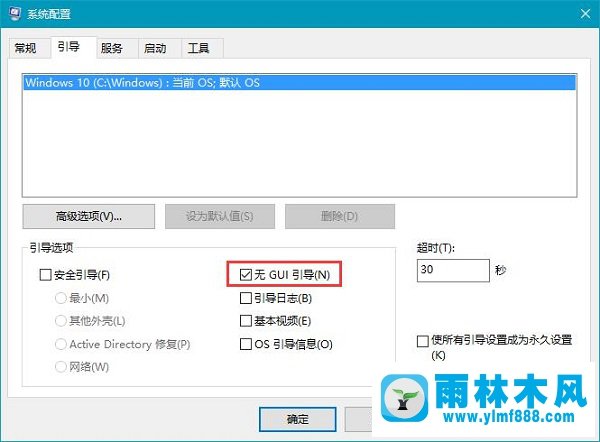
Task: Tick the 基本视频(E) checkbox
Action: pyautogui.click(x=246, y=321)
